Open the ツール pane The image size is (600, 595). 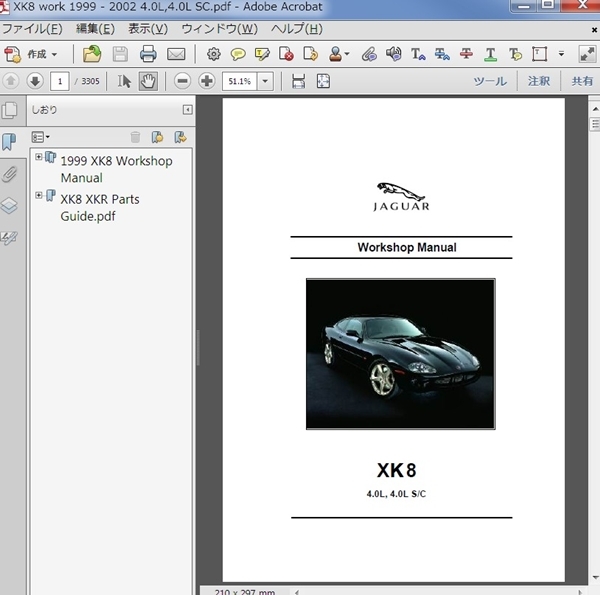(x=489, y=82)
